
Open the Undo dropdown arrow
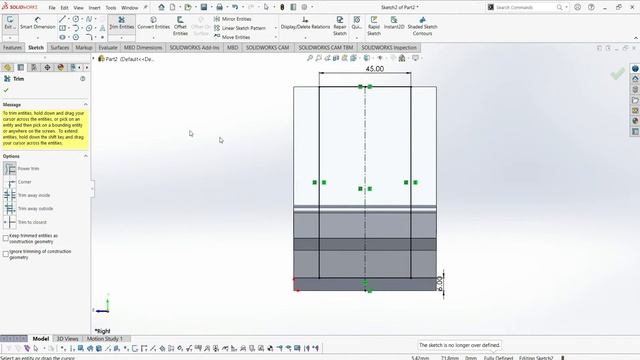coord(242,7)
